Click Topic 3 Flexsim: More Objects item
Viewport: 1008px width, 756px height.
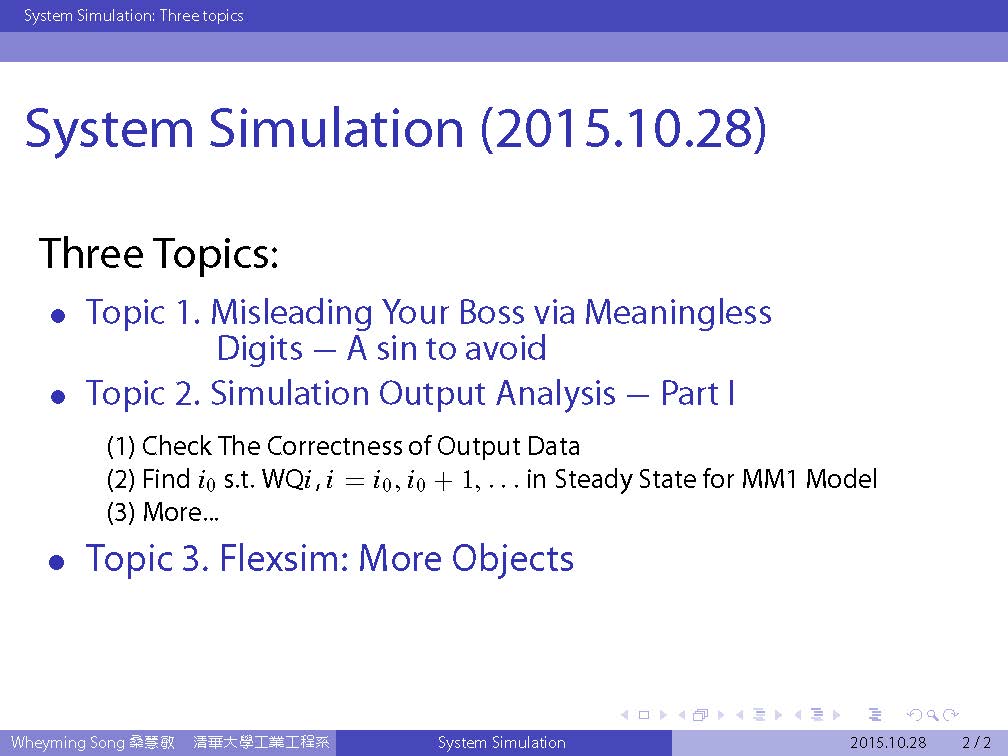pyautogui.click(x=329, y=558)
